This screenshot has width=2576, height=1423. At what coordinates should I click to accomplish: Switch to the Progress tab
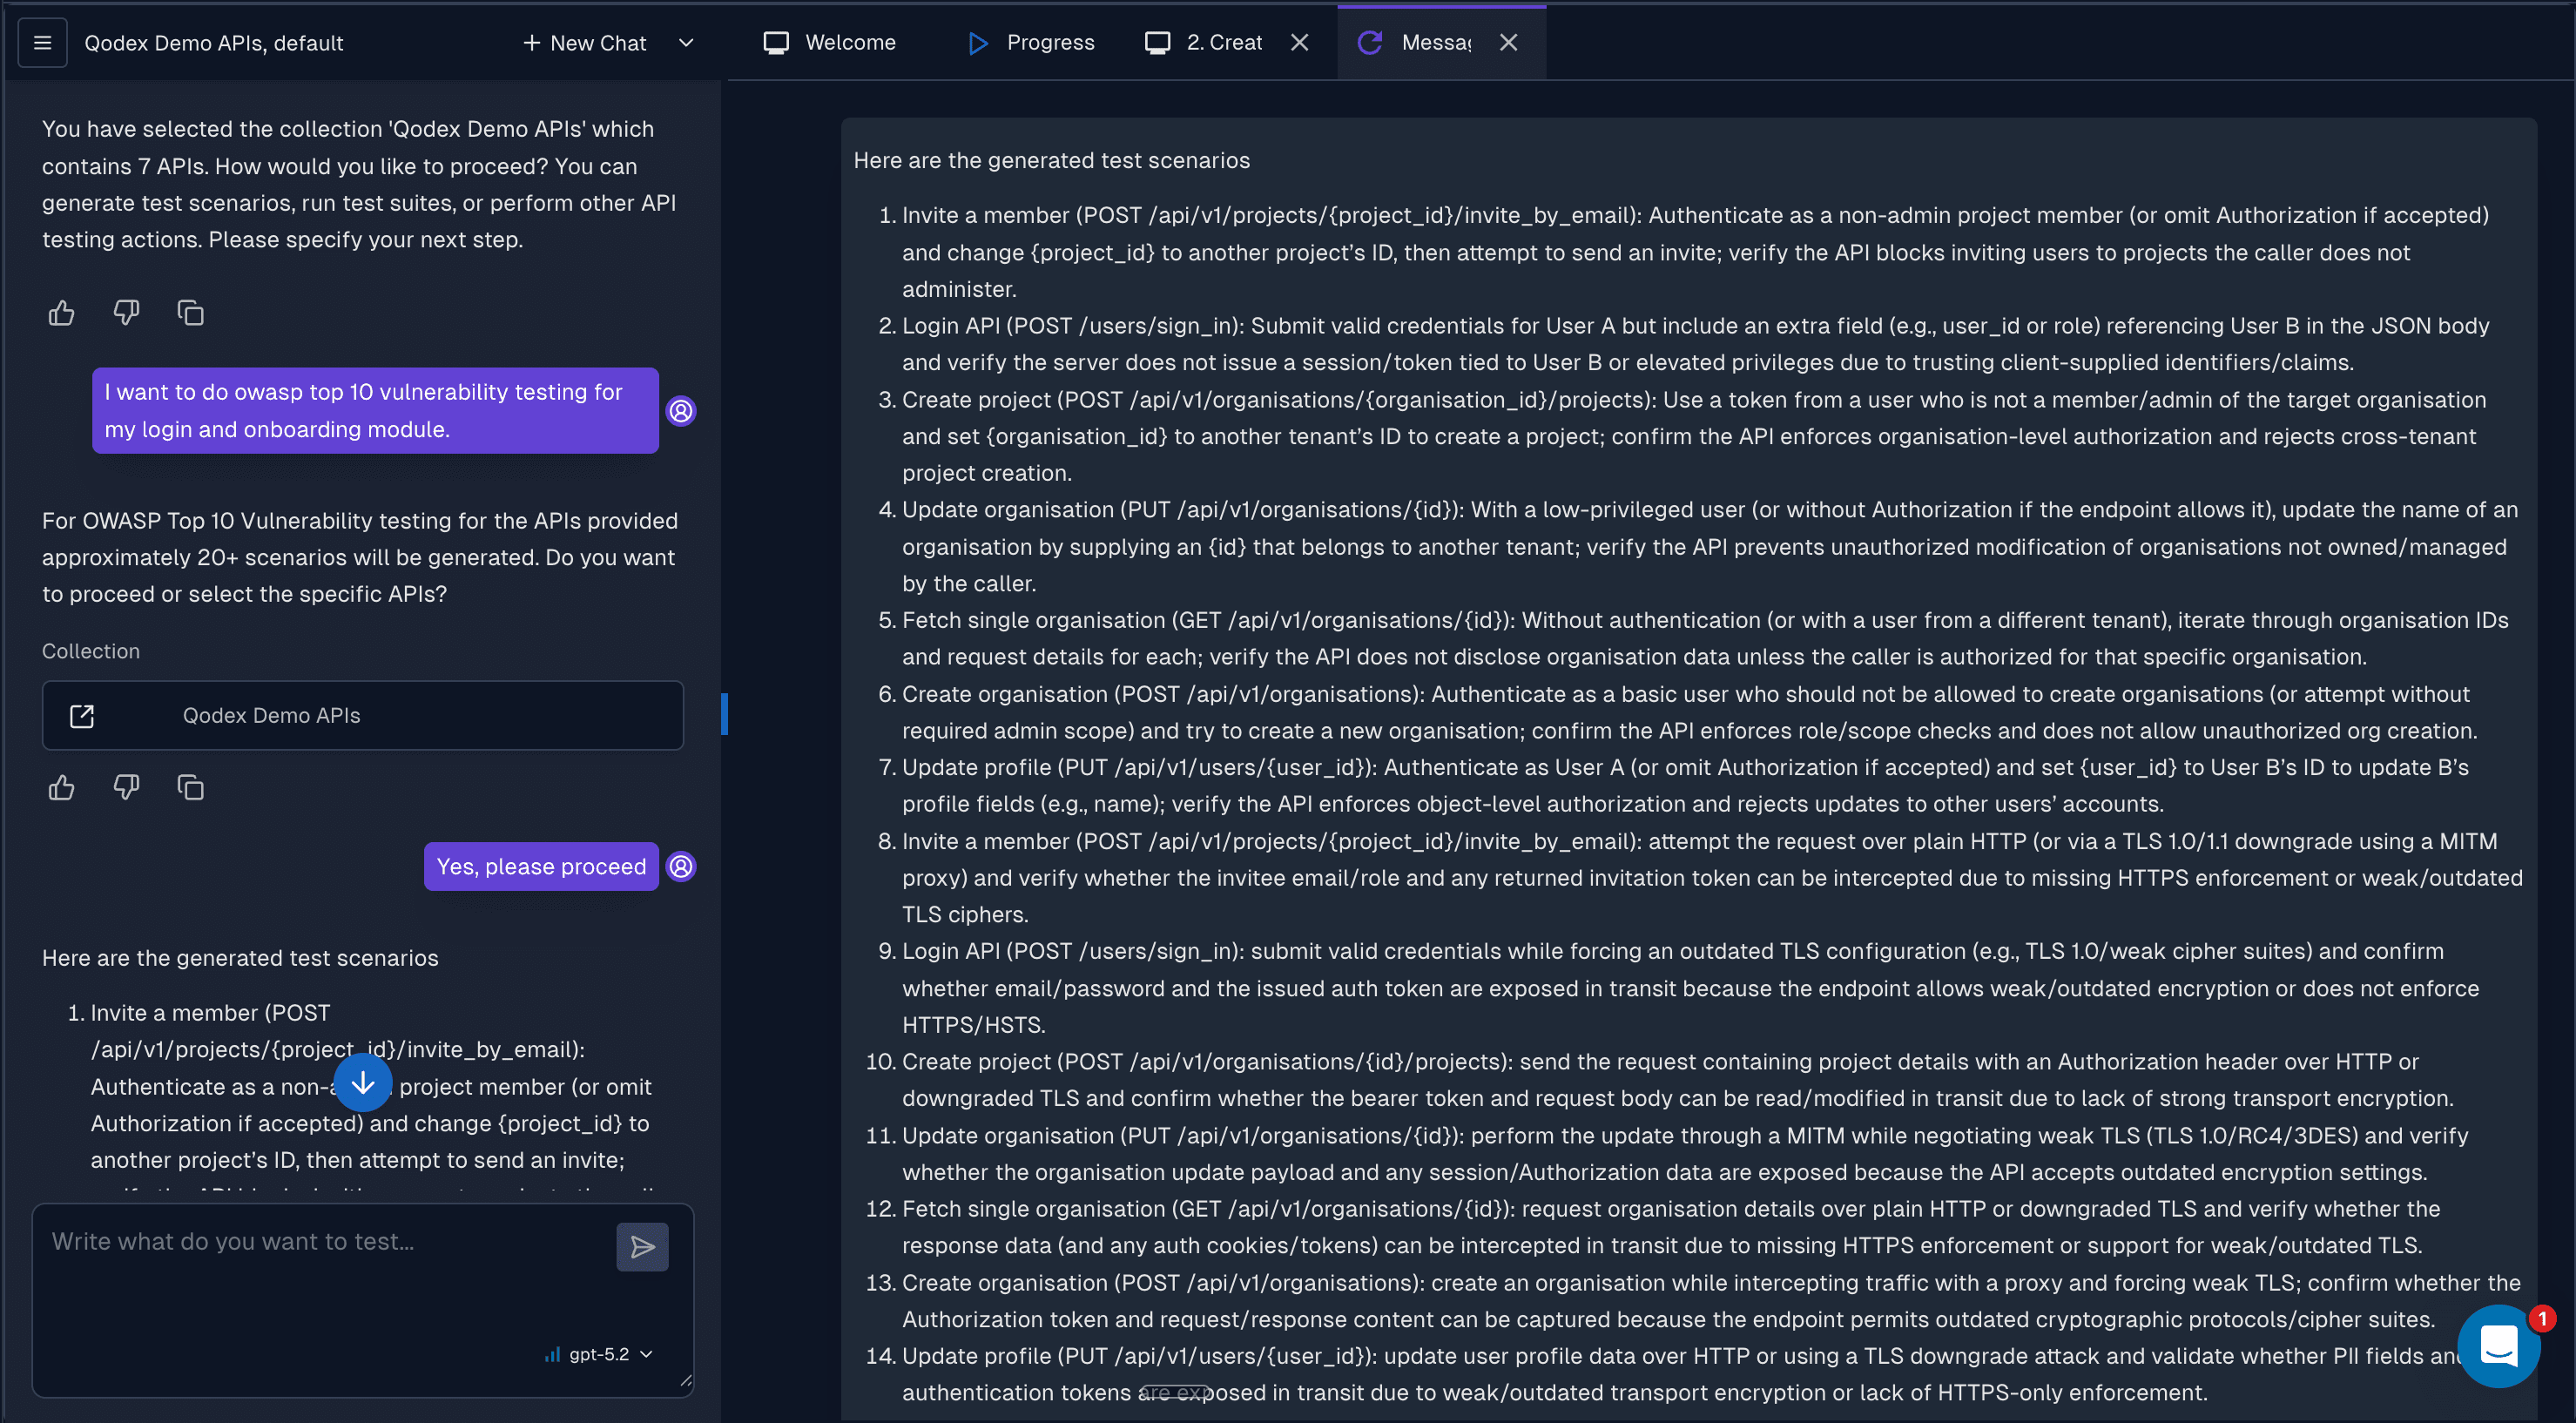click(1031, 43)
